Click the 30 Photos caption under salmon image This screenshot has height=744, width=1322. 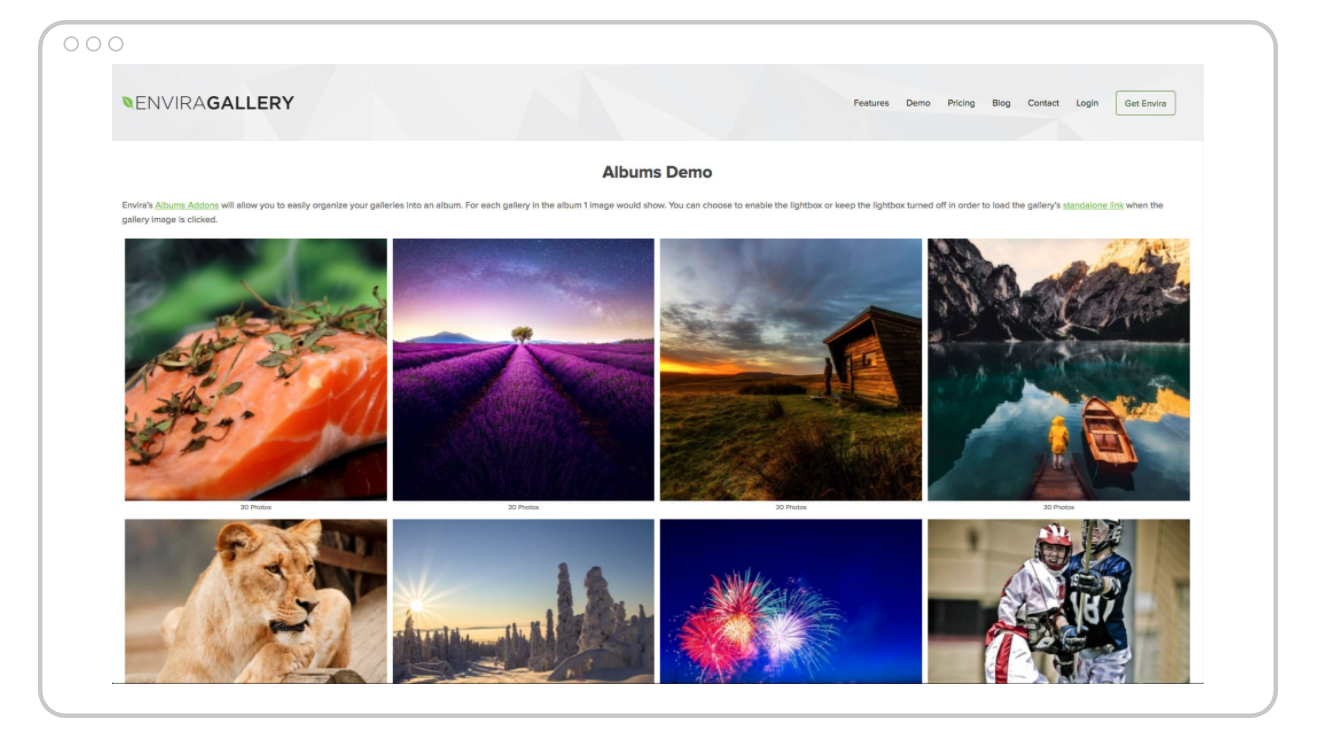coord(256,507)
